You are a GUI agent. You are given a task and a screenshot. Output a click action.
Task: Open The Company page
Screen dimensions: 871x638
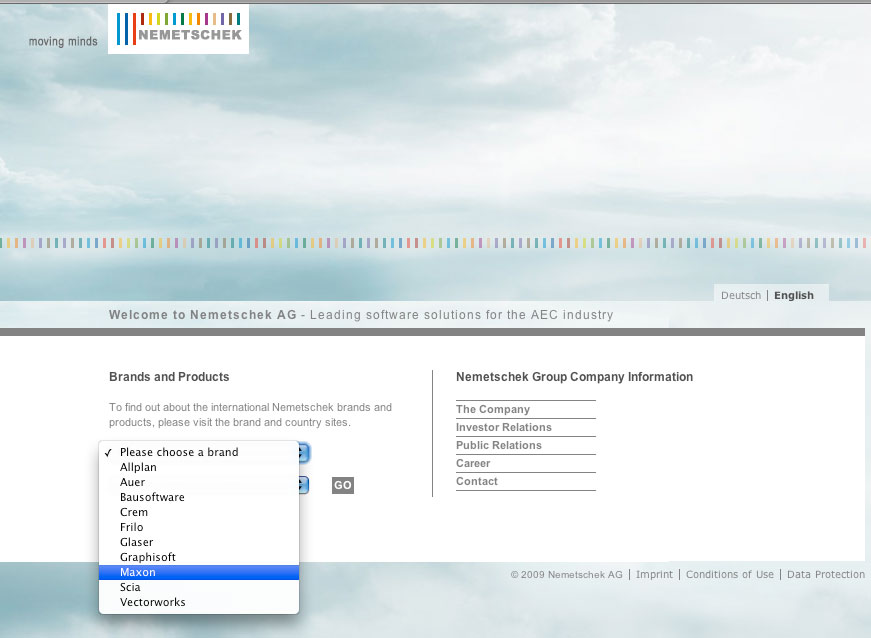click(x=493, y=409)
